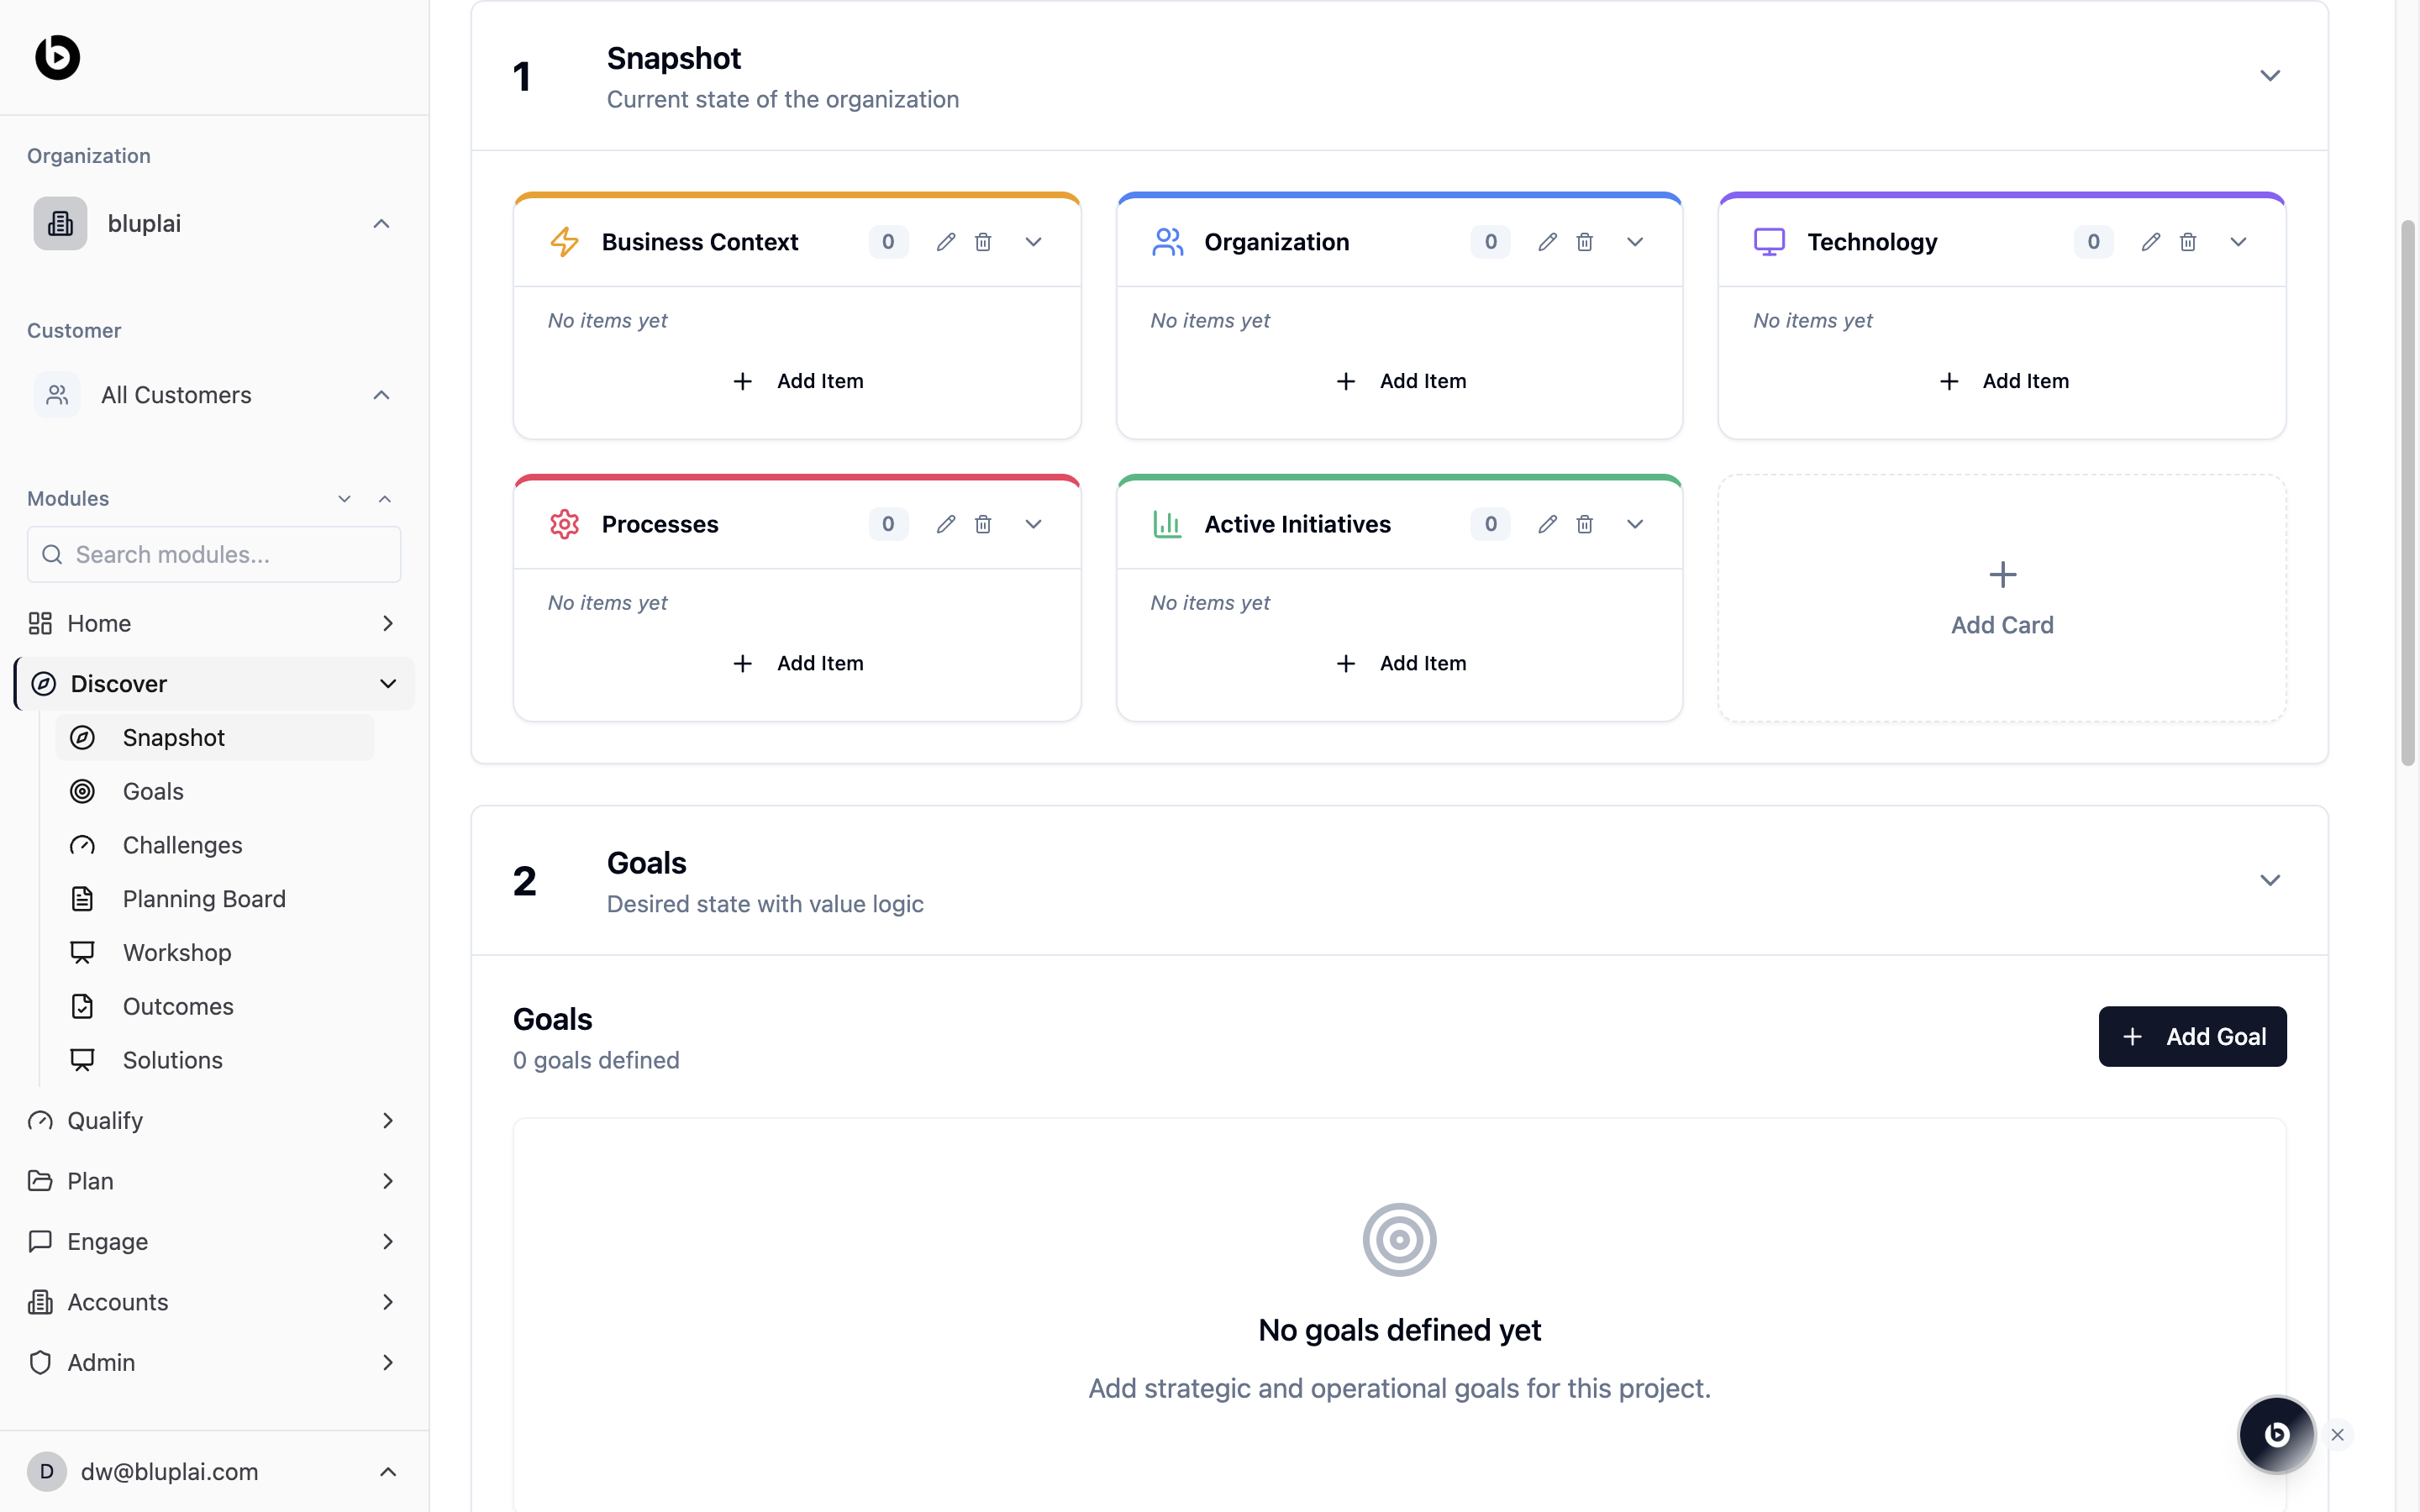Dismiss the assistant bubble with X
Viewport: 2420px width, 1512px height.
pyautogui.click(x=2337, y=1434)
